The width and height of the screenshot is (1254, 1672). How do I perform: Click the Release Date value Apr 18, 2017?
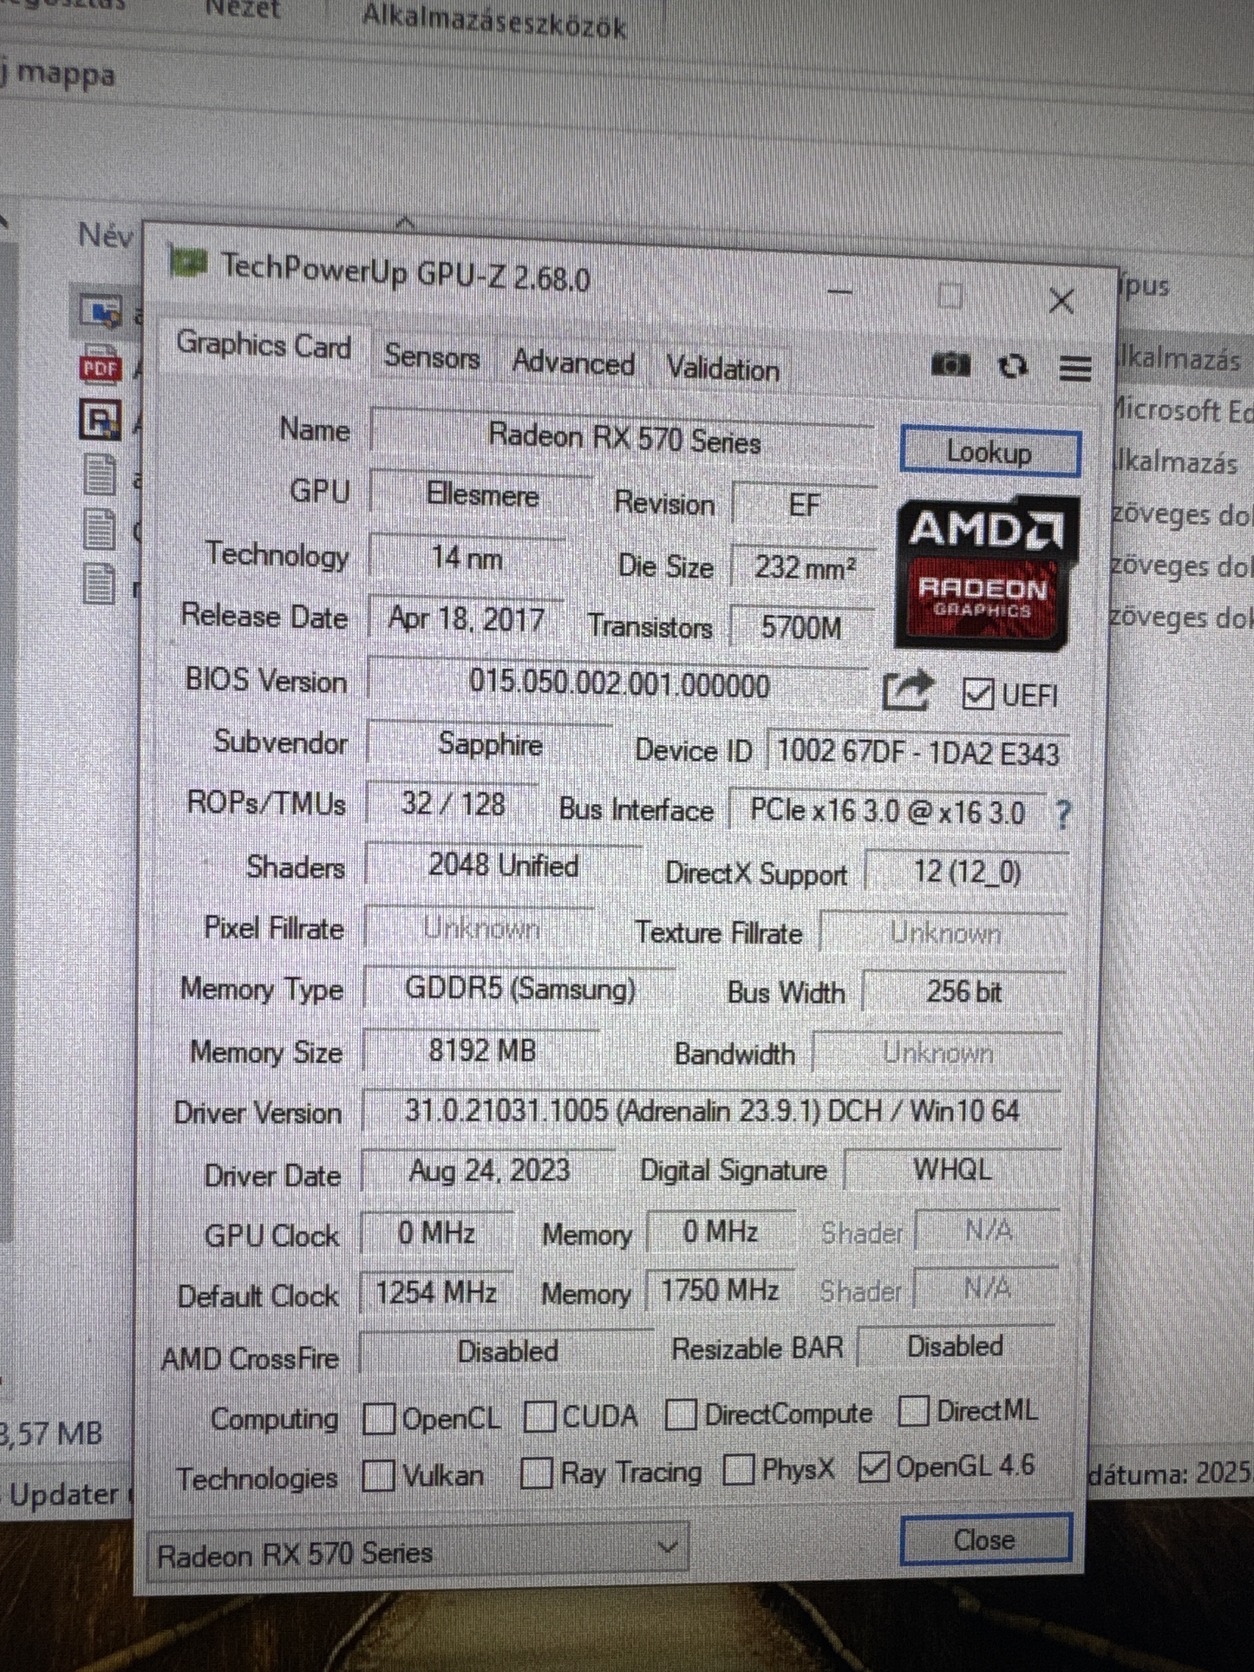point(466,620)
